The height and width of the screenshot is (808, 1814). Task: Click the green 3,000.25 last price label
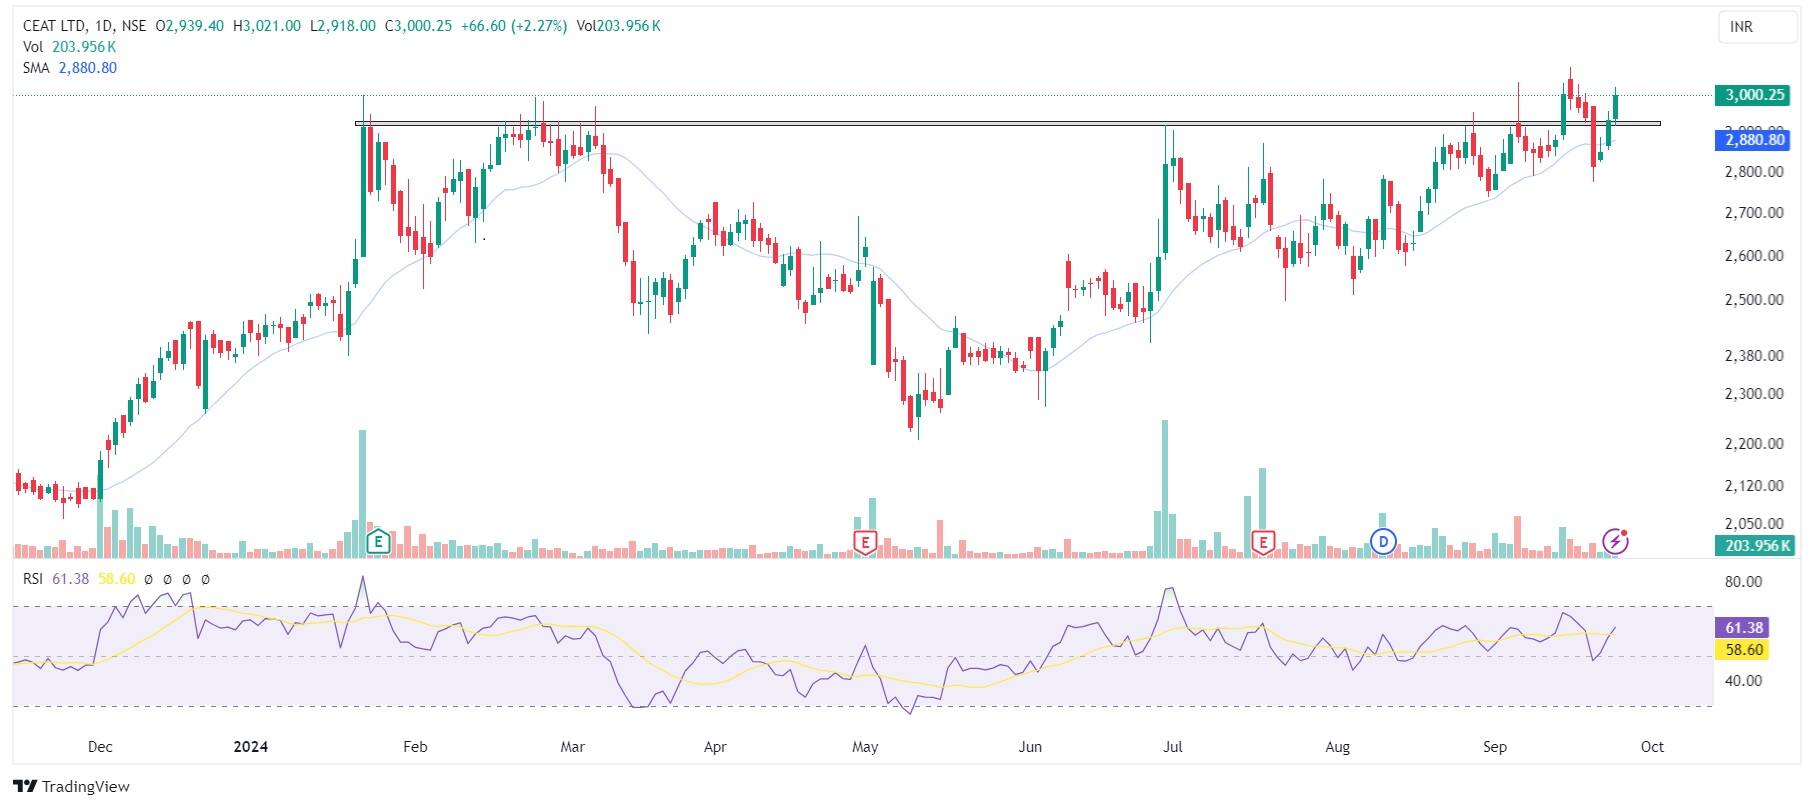1751,95
